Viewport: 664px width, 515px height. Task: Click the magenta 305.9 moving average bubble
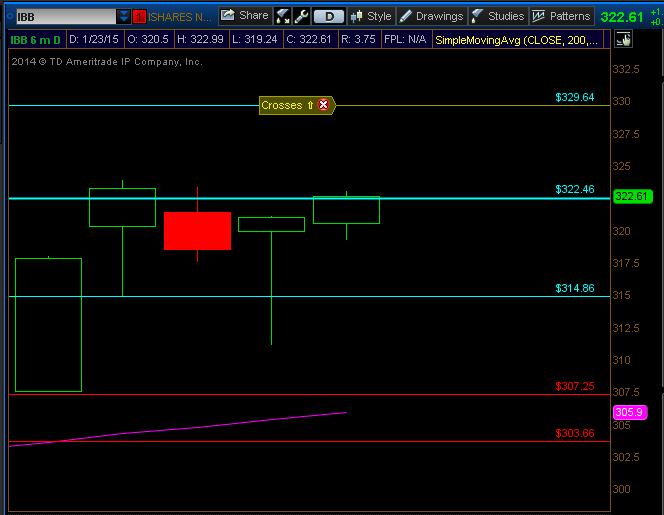[x=630, y=412]
